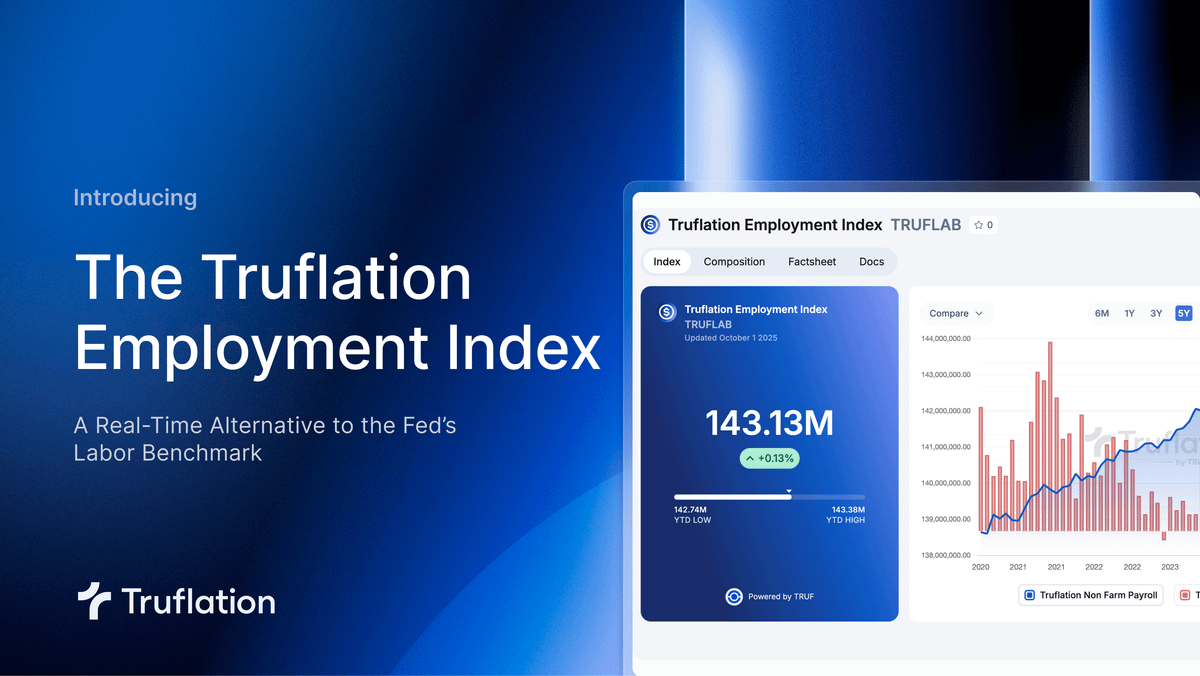Image resolution: width=1200 pixels, height=676 pixels.
Task: Click the blue square icon in the Non Farm Payroll legend
Action: click(1030, 595)
